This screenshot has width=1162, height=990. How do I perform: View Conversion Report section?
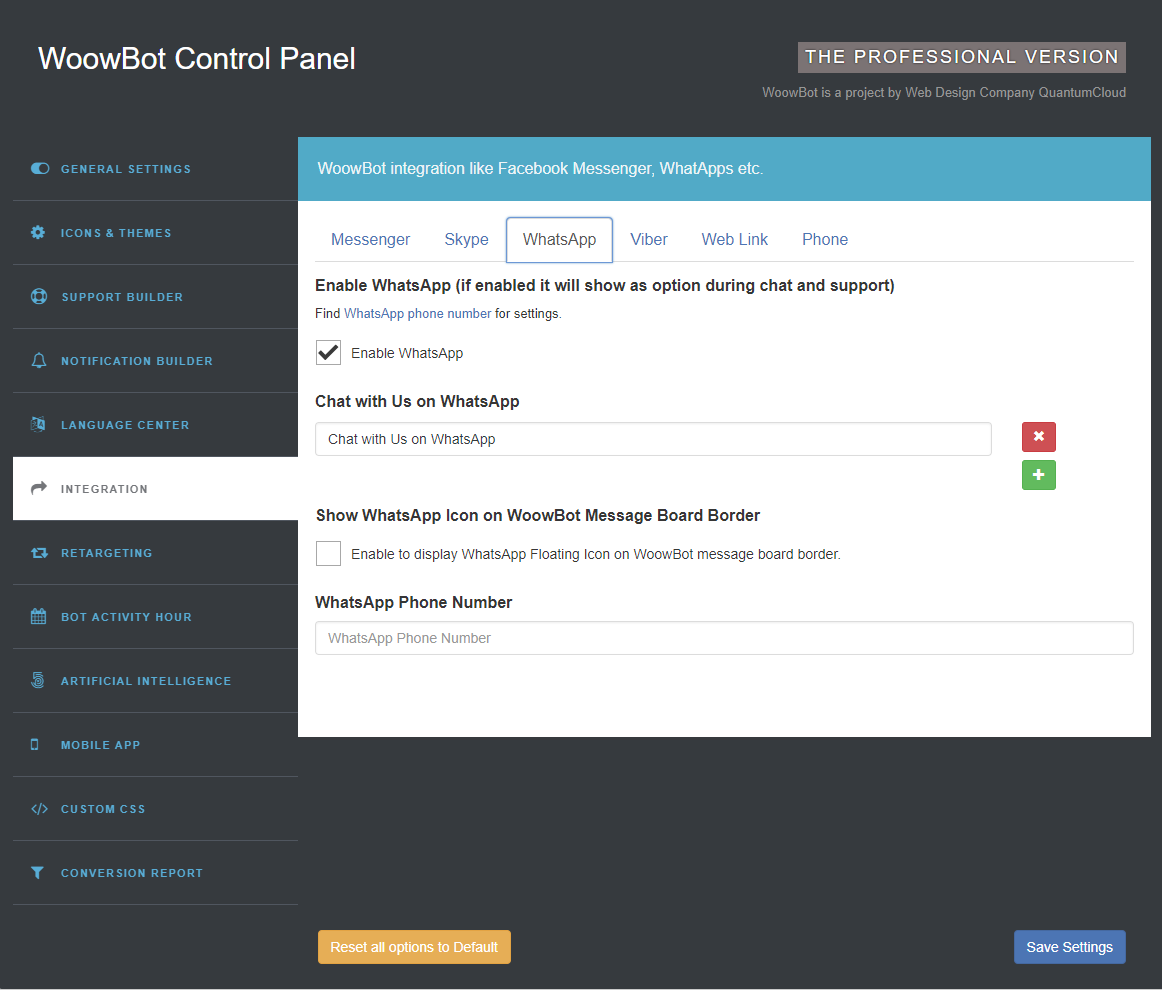(156, 873)
